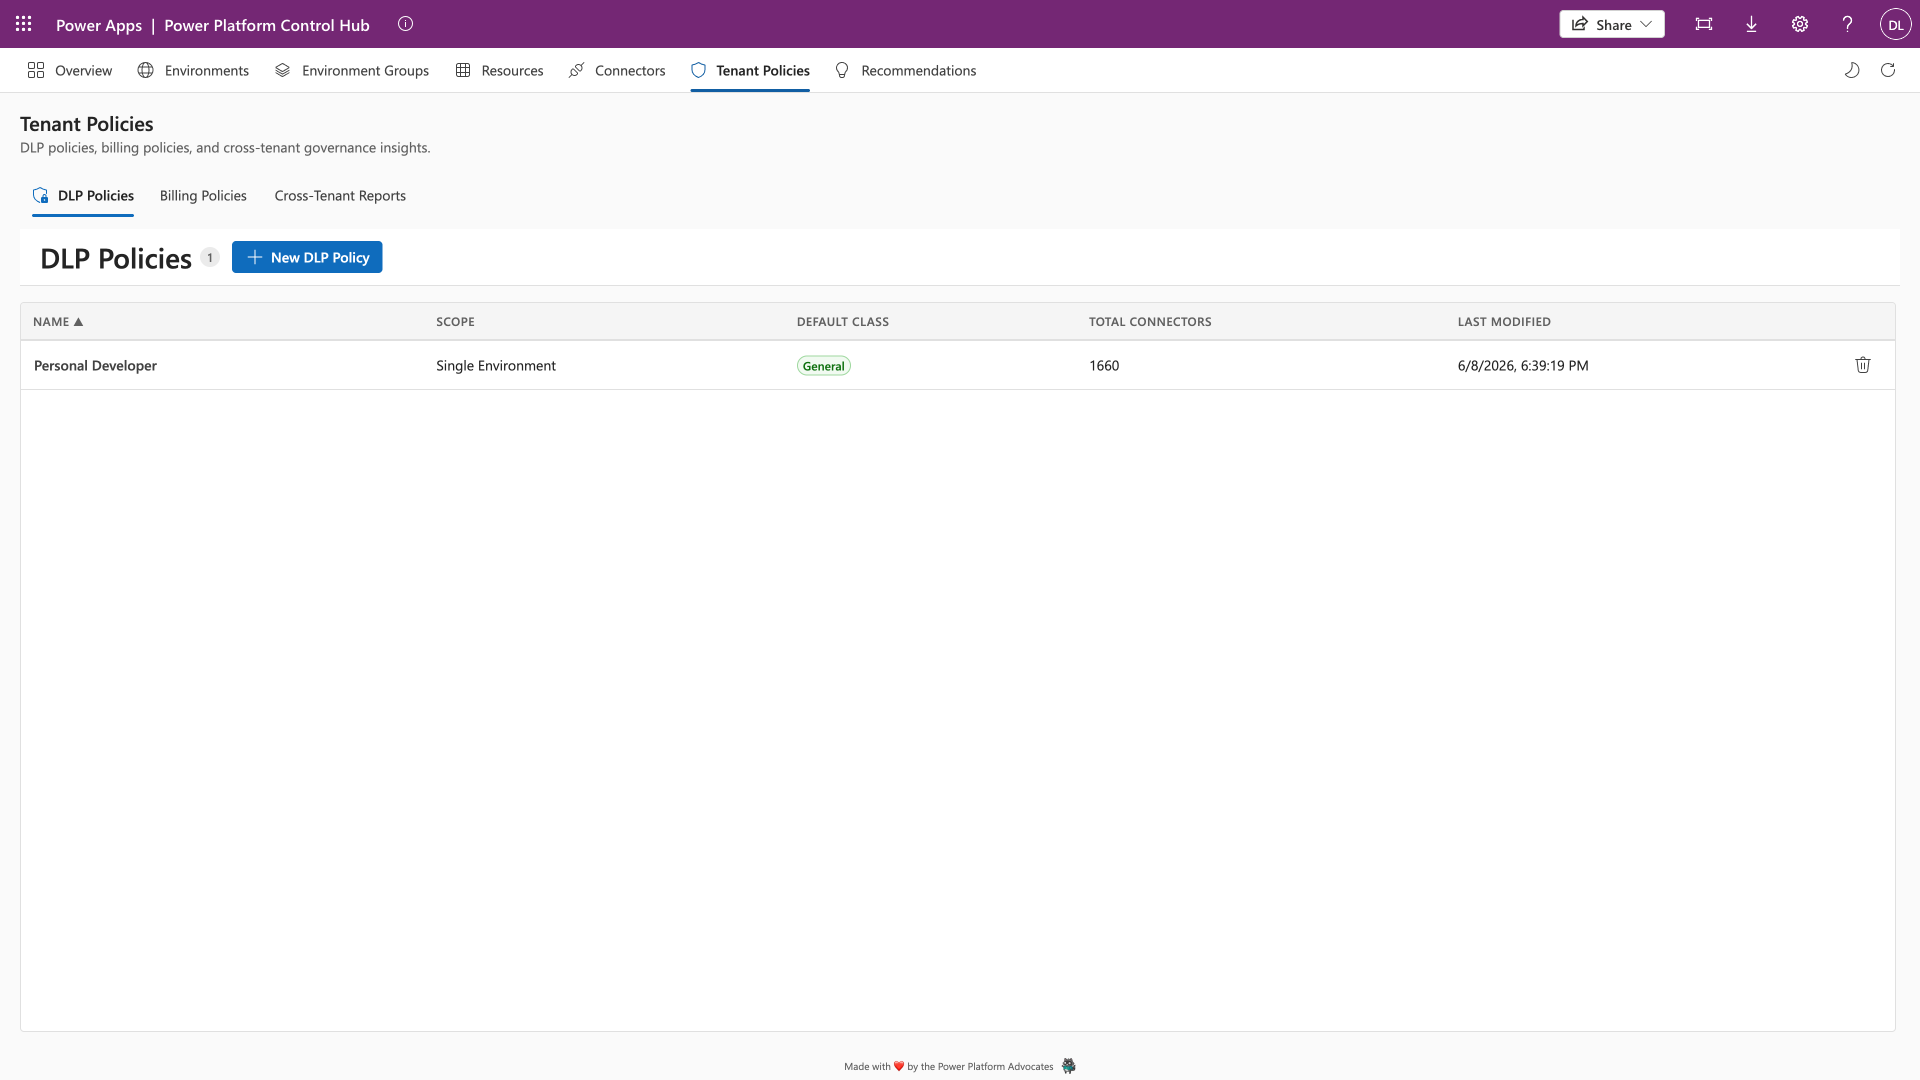
Task: Sort by the SCOPE column header
Action: (455, 322)
